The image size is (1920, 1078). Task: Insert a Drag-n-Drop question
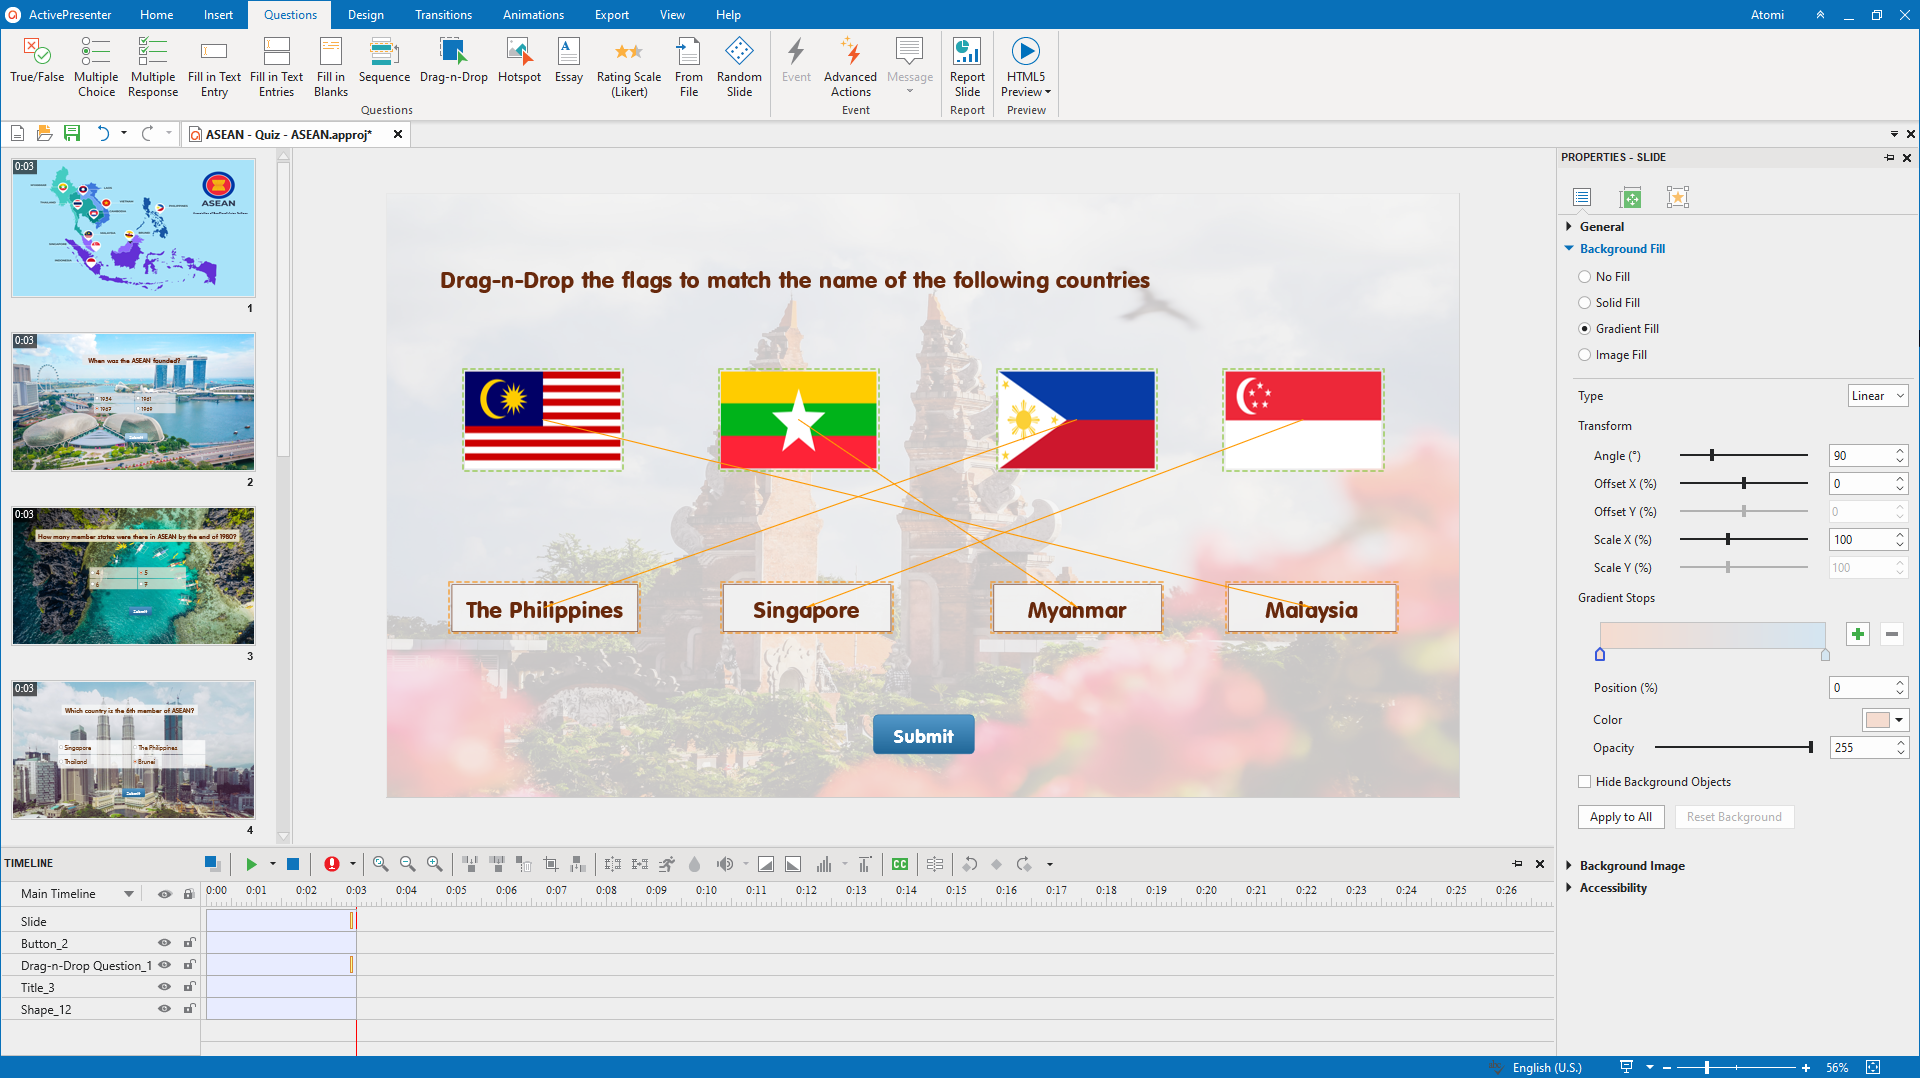click(454, 60)
